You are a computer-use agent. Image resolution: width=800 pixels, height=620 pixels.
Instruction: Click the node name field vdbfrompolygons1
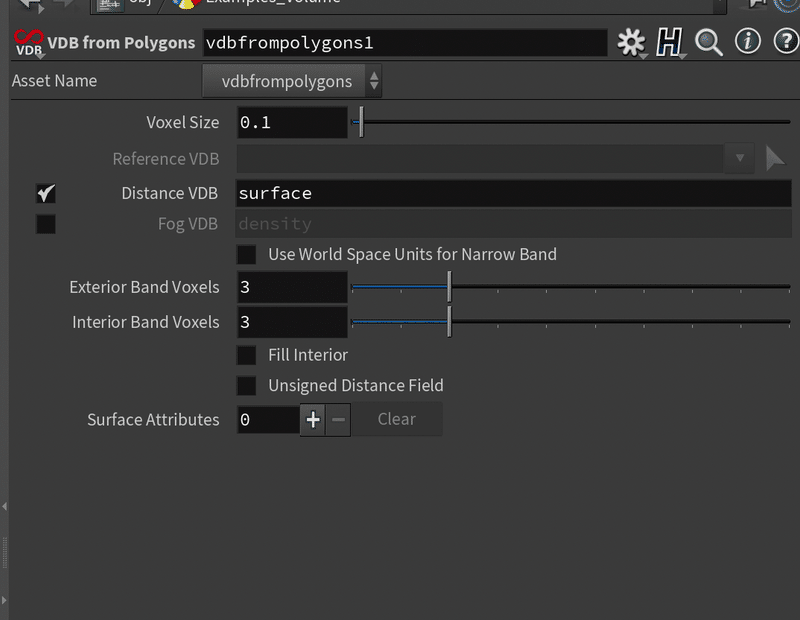click(404, 43)
